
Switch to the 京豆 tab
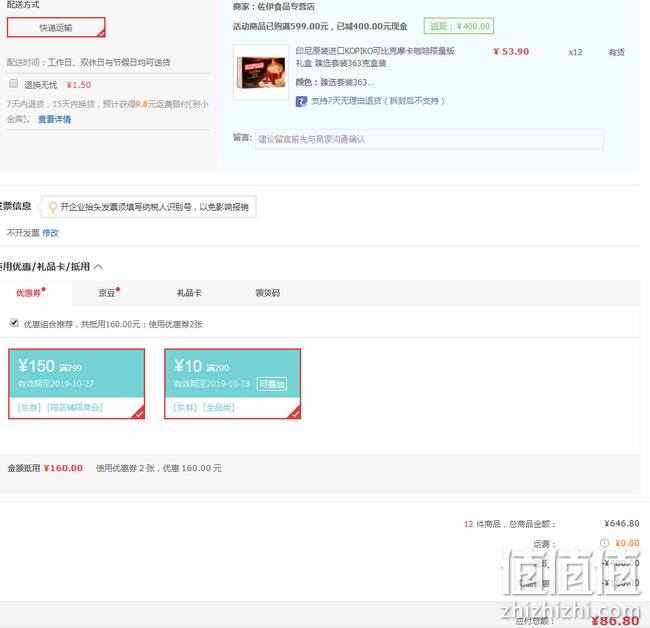click(x=109, y=293)
